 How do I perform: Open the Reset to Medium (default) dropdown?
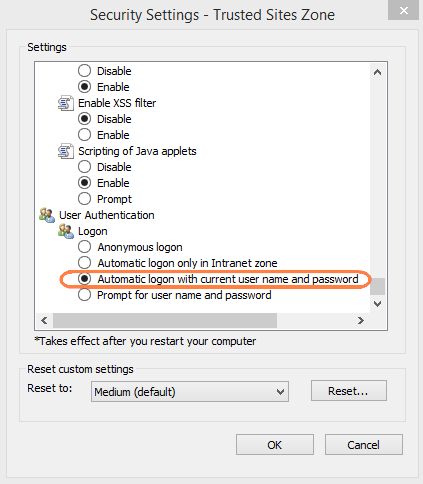click(190, 392)
